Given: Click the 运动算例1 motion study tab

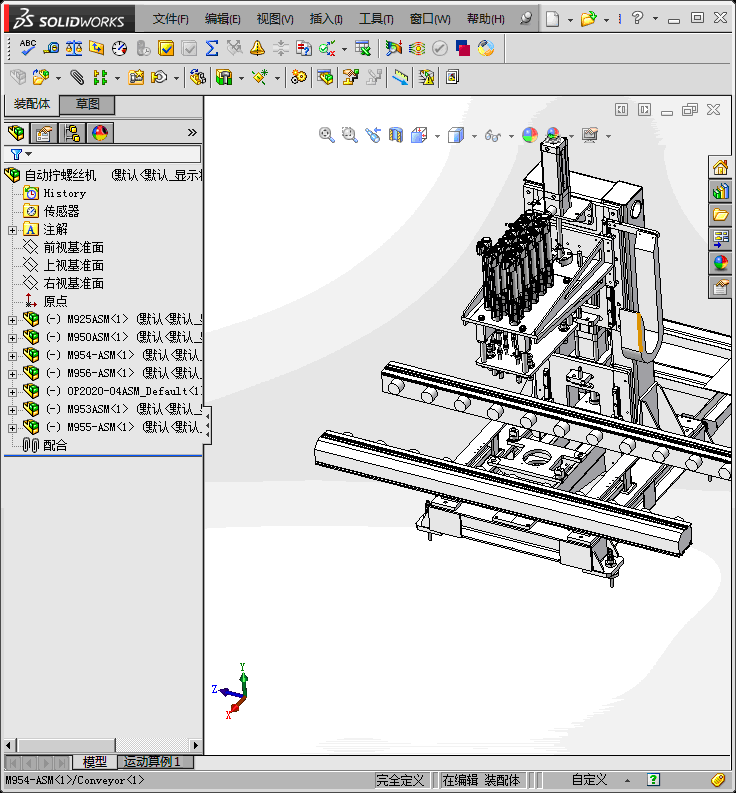Looking at the screenshot, I should coord(153,762).
